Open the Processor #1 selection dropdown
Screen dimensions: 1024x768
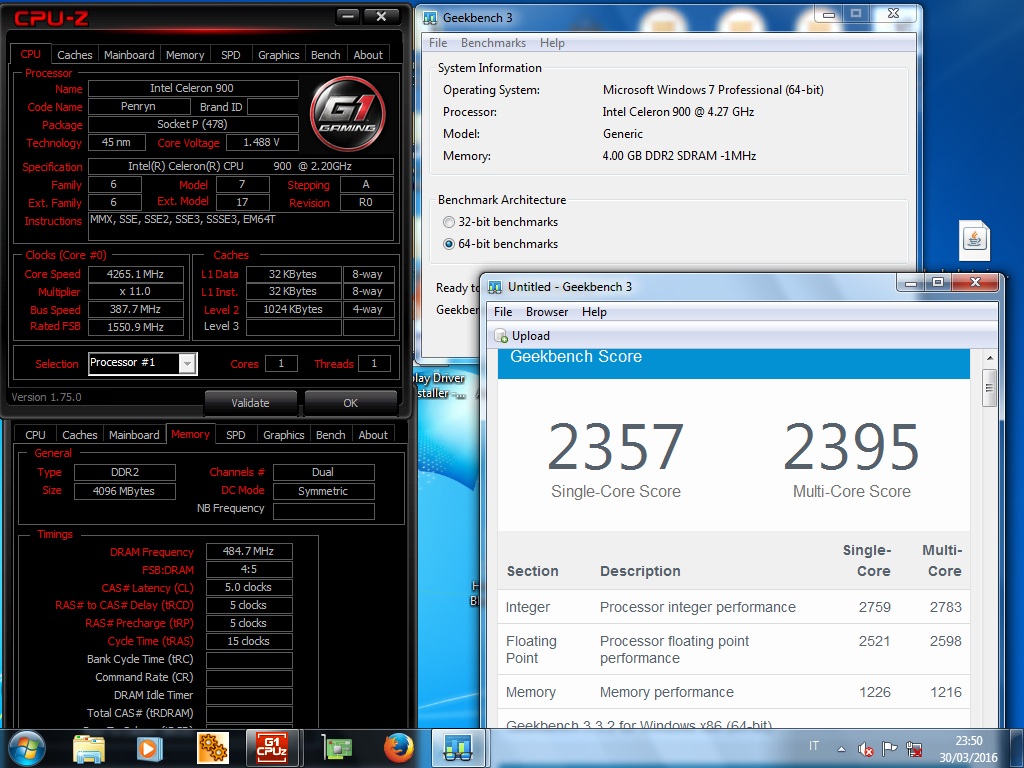[187, 364]
